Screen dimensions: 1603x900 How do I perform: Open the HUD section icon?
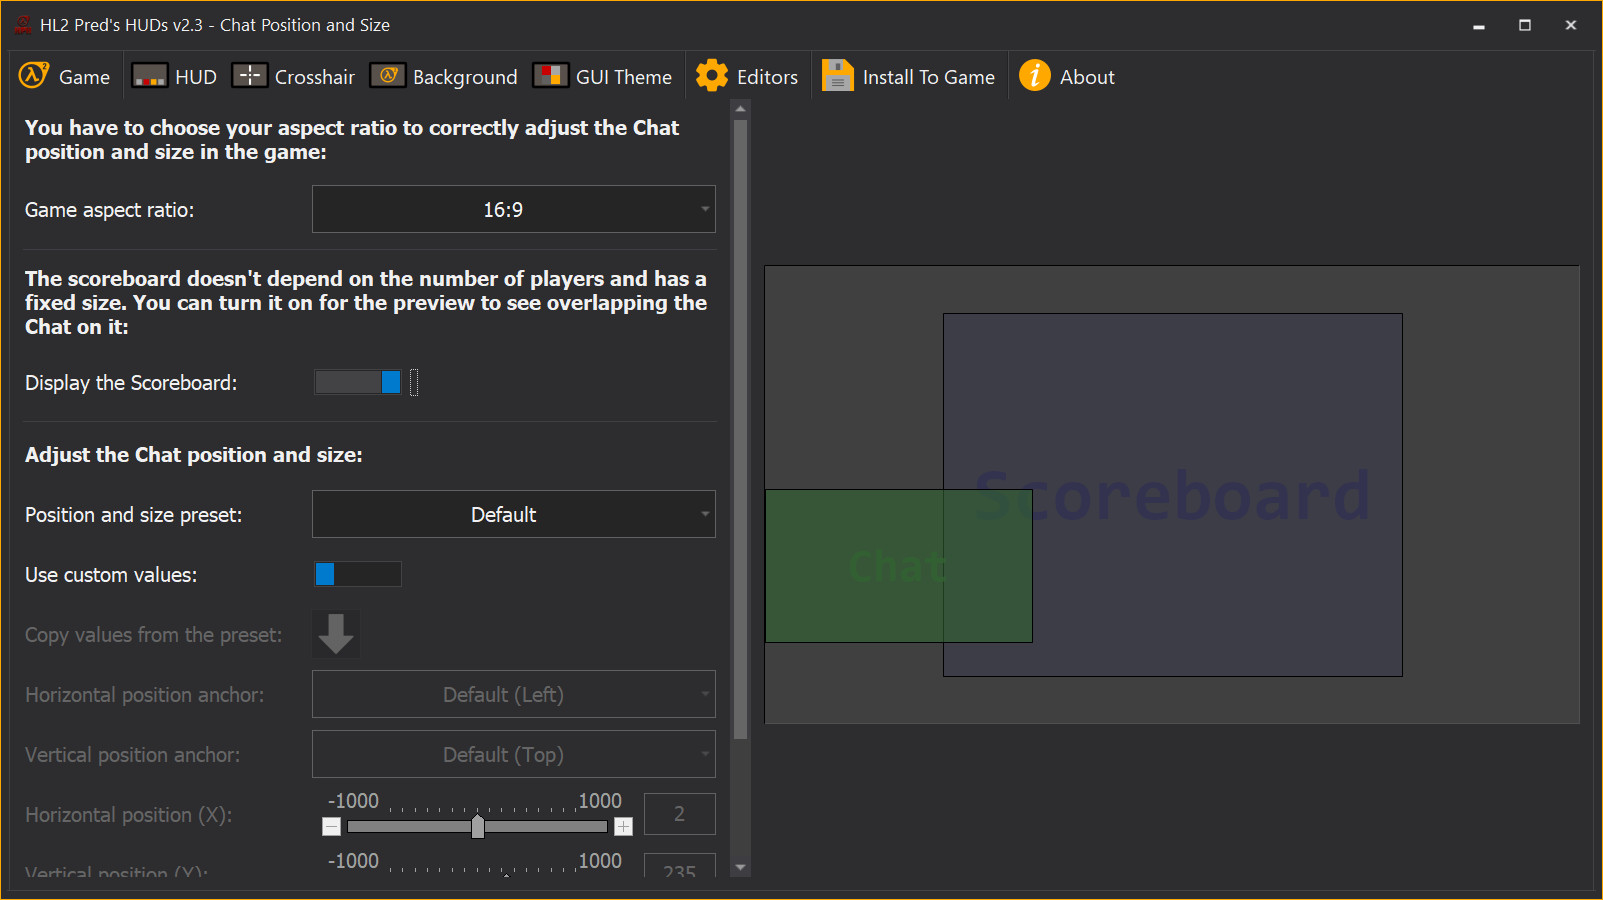149,76
